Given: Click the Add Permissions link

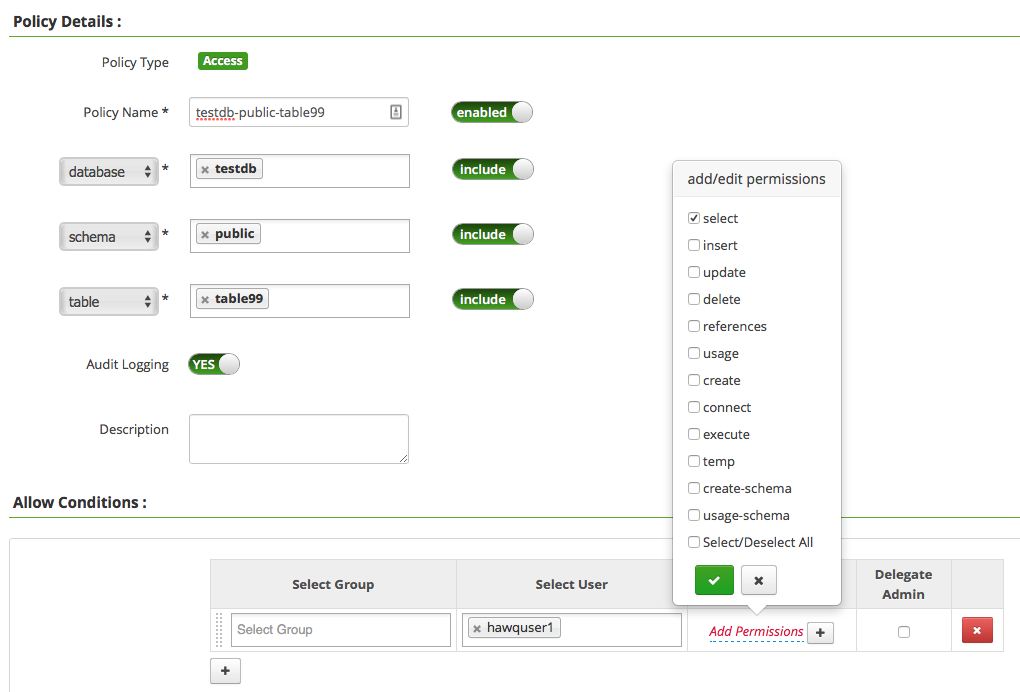Looking at the screenshot, I should [756, 632].
